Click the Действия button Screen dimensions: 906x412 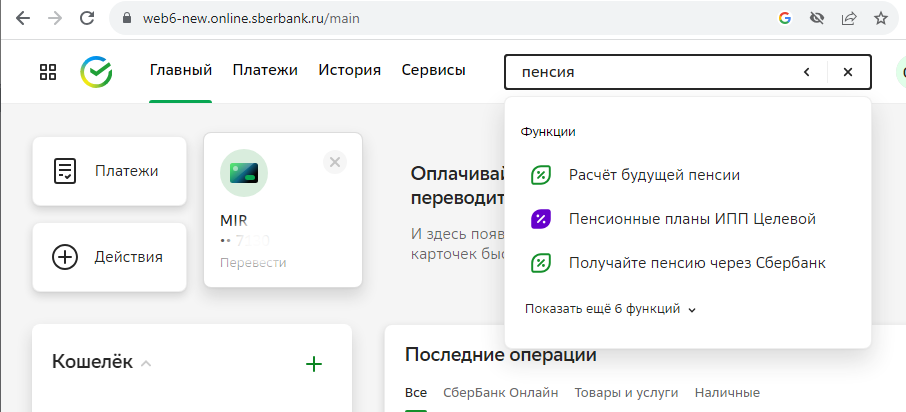(x=110, y=257)
